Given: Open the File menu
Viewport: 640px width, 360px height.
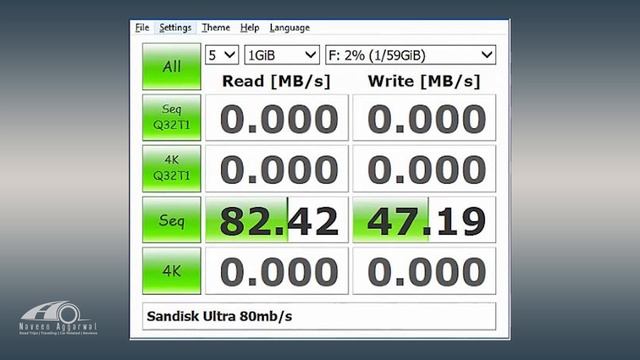Looking at the screenshot, I should (142, 28).
